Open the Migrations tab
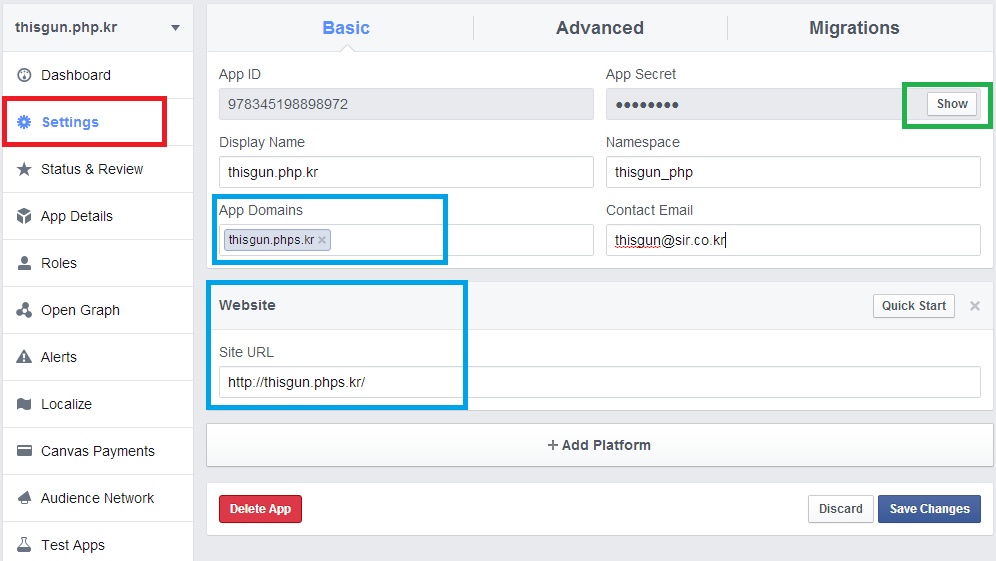This screenshot has height=561, width=996. (854, 28)
